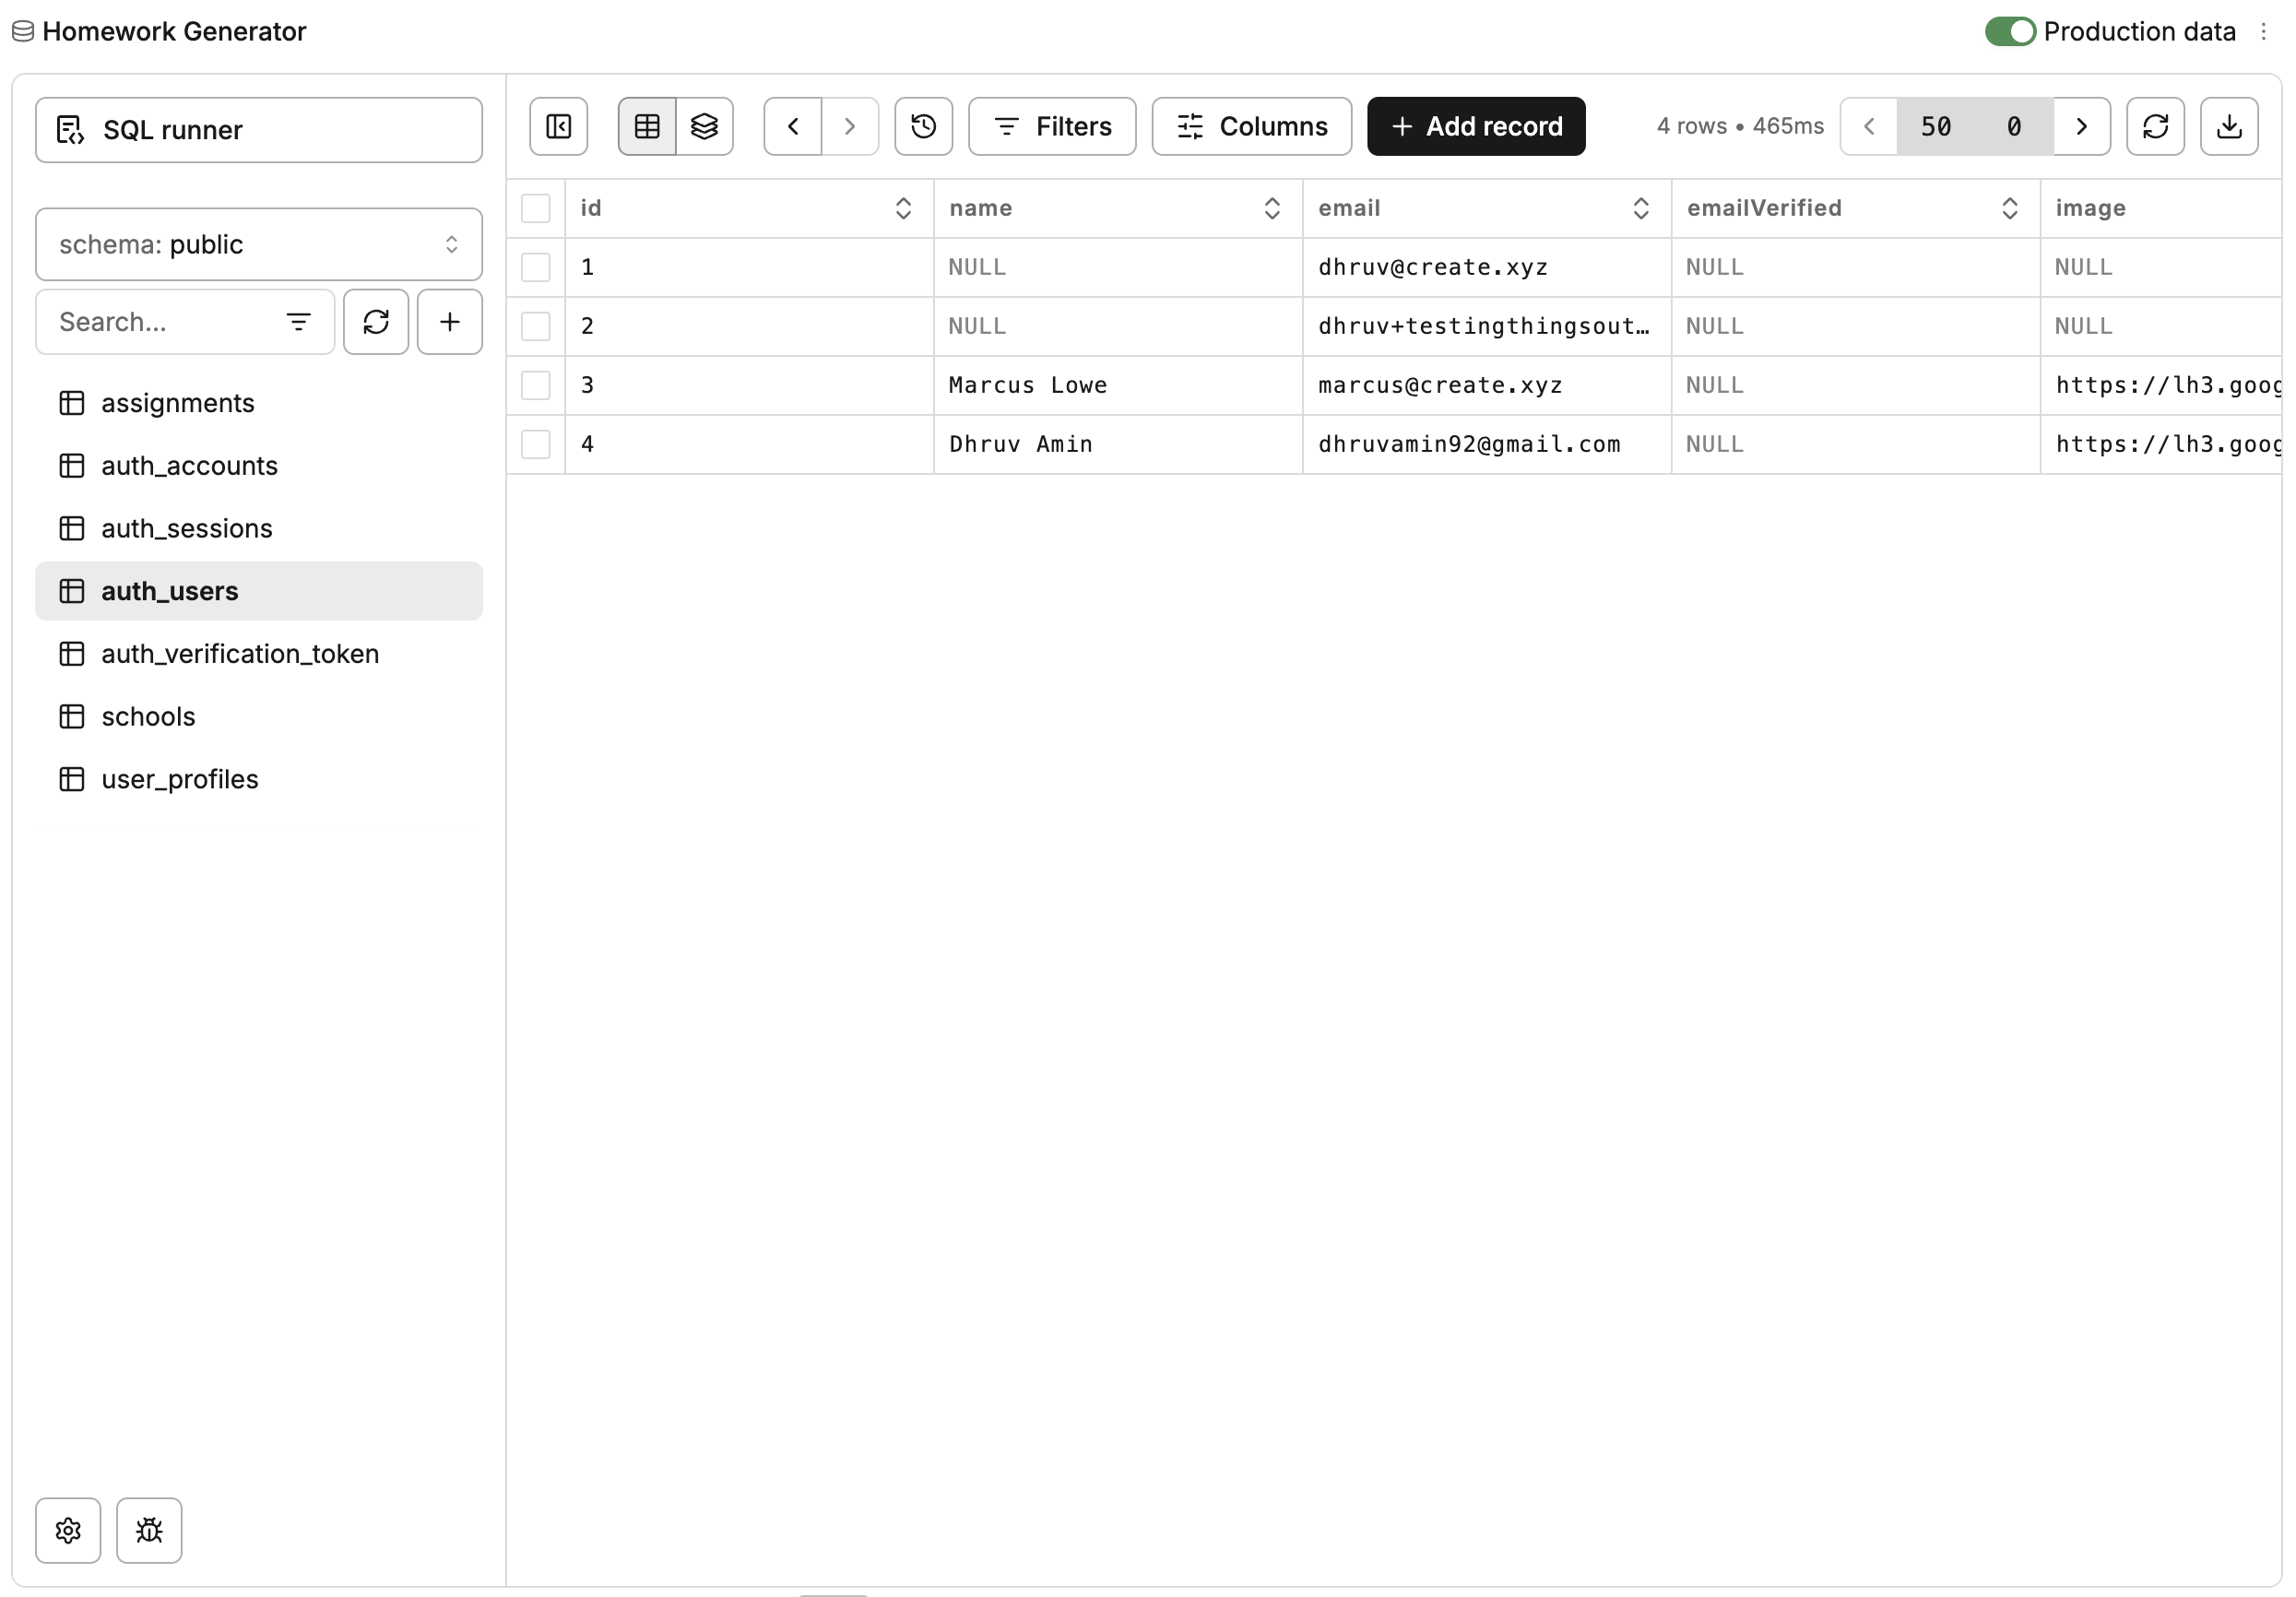Open settings gear at bottom left

[68, 1529]
